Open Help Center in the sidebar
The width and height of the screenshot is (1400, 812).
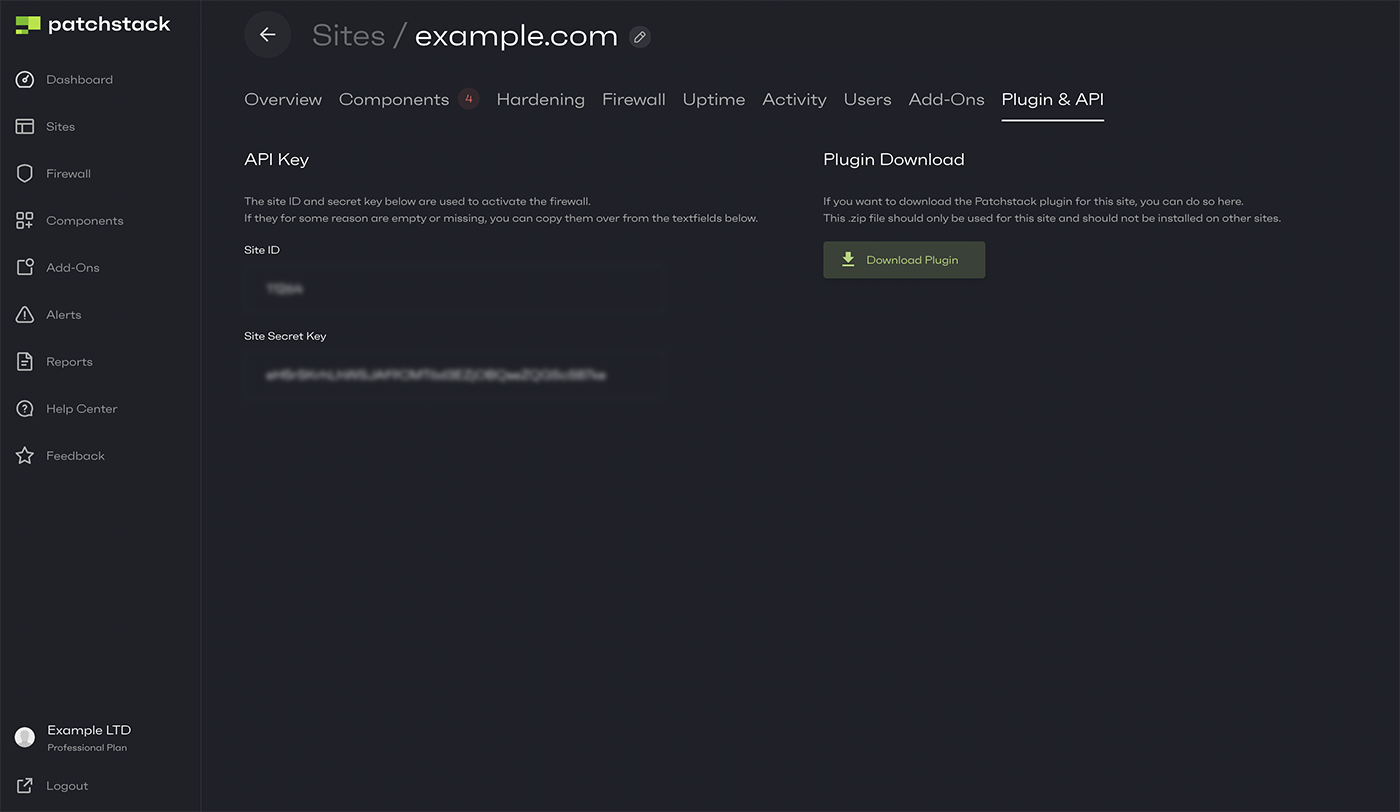pyautogui.click(x=81, y=409)
